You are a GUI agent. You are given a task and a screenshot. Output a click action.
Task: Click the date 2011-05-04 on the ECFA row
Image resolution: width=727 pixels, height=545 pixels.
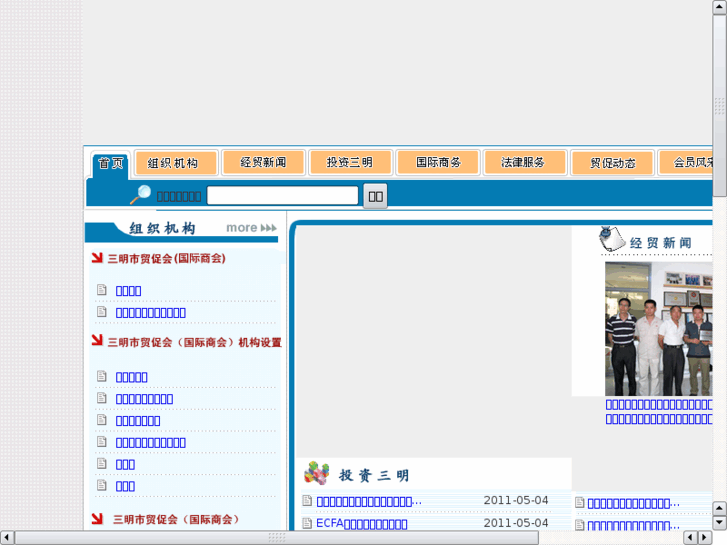pos(516,523)
